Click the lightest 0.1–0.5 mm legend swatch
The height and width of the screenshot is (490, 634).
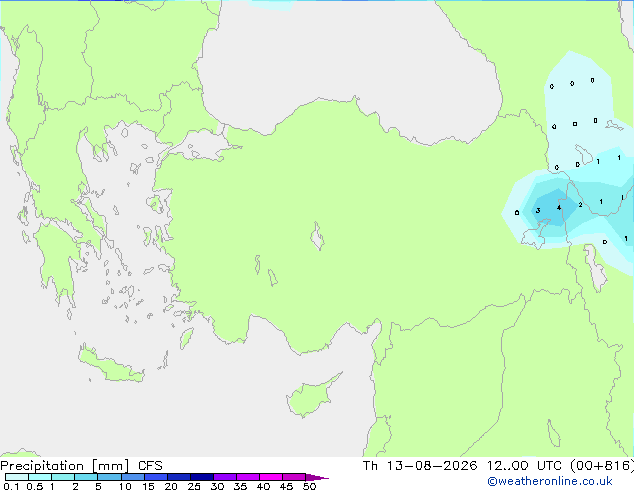pos(17,477)
